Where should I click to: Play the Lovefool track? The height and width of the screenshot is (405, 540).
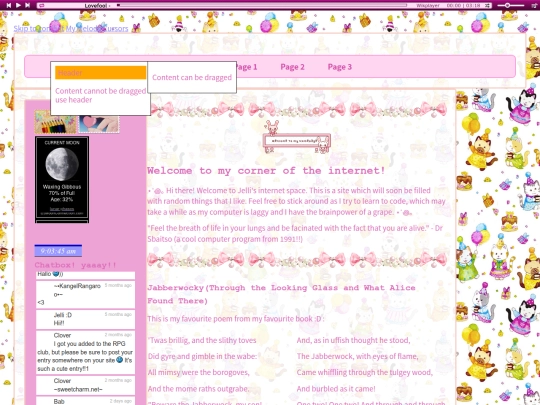[18, 5]
